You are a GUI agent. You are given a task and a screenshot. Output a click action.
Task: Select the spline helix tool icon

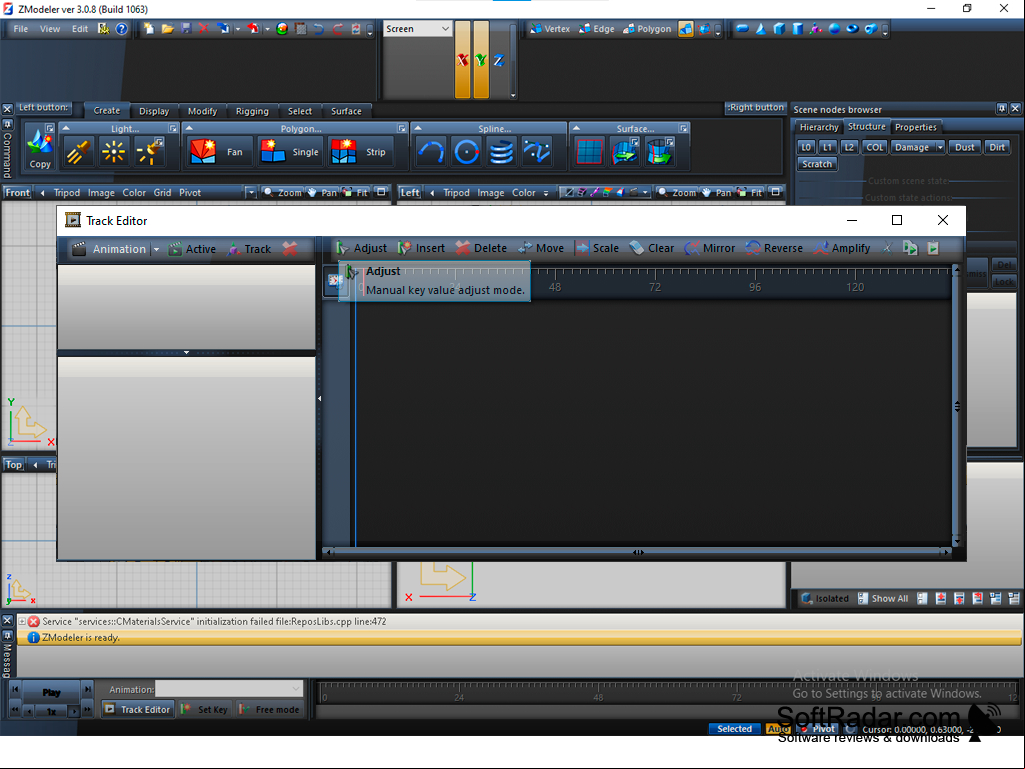click(x=501, y=152)
